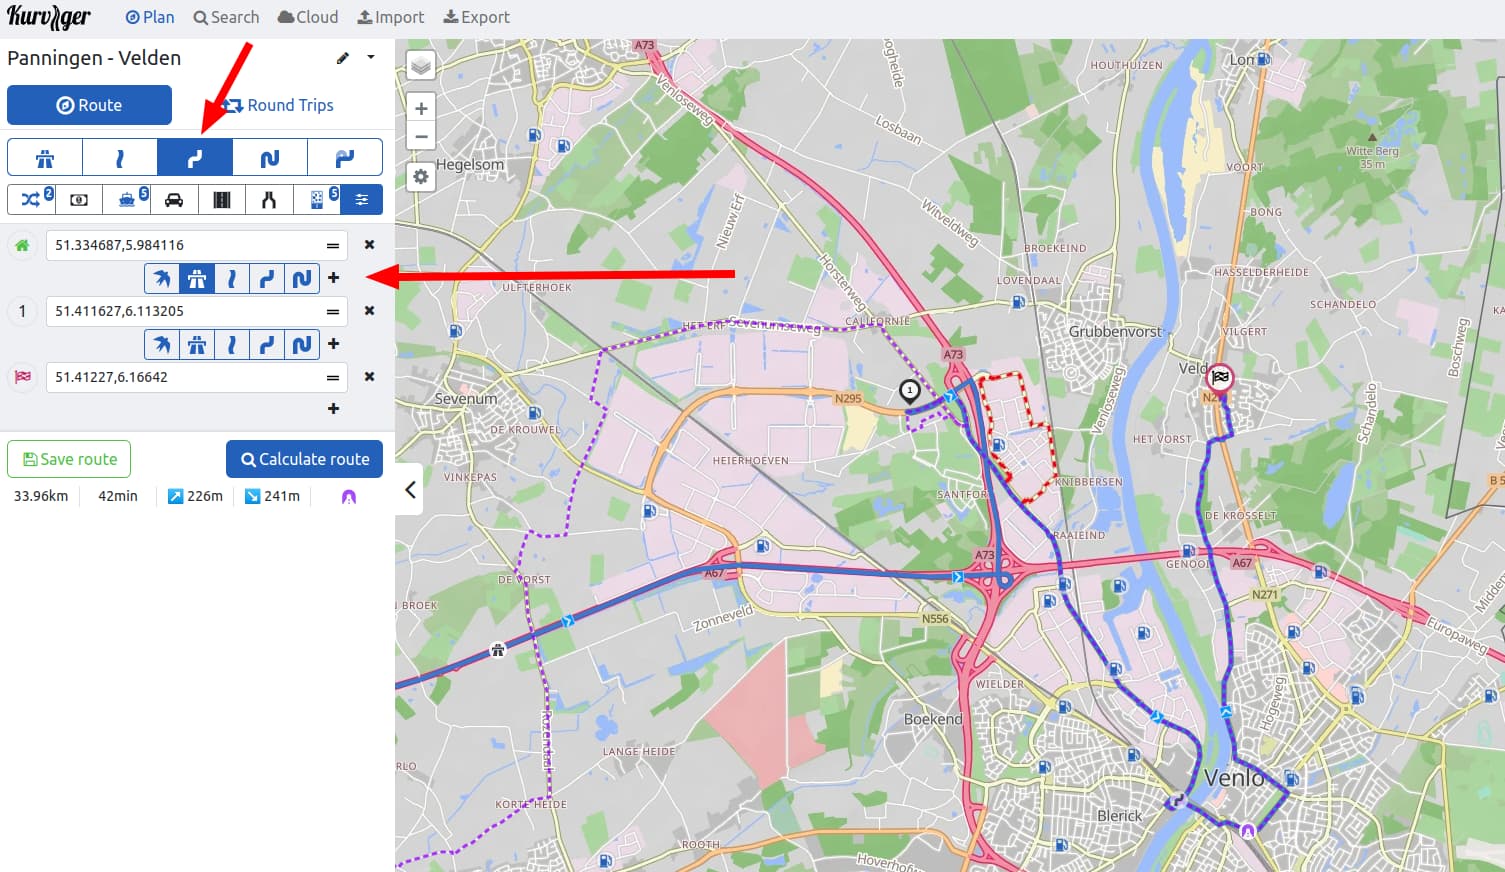Image resolution: width=1505 pixels, height=872 pixels.
Task: Open the Export menu
Action: tap(476, 17)
